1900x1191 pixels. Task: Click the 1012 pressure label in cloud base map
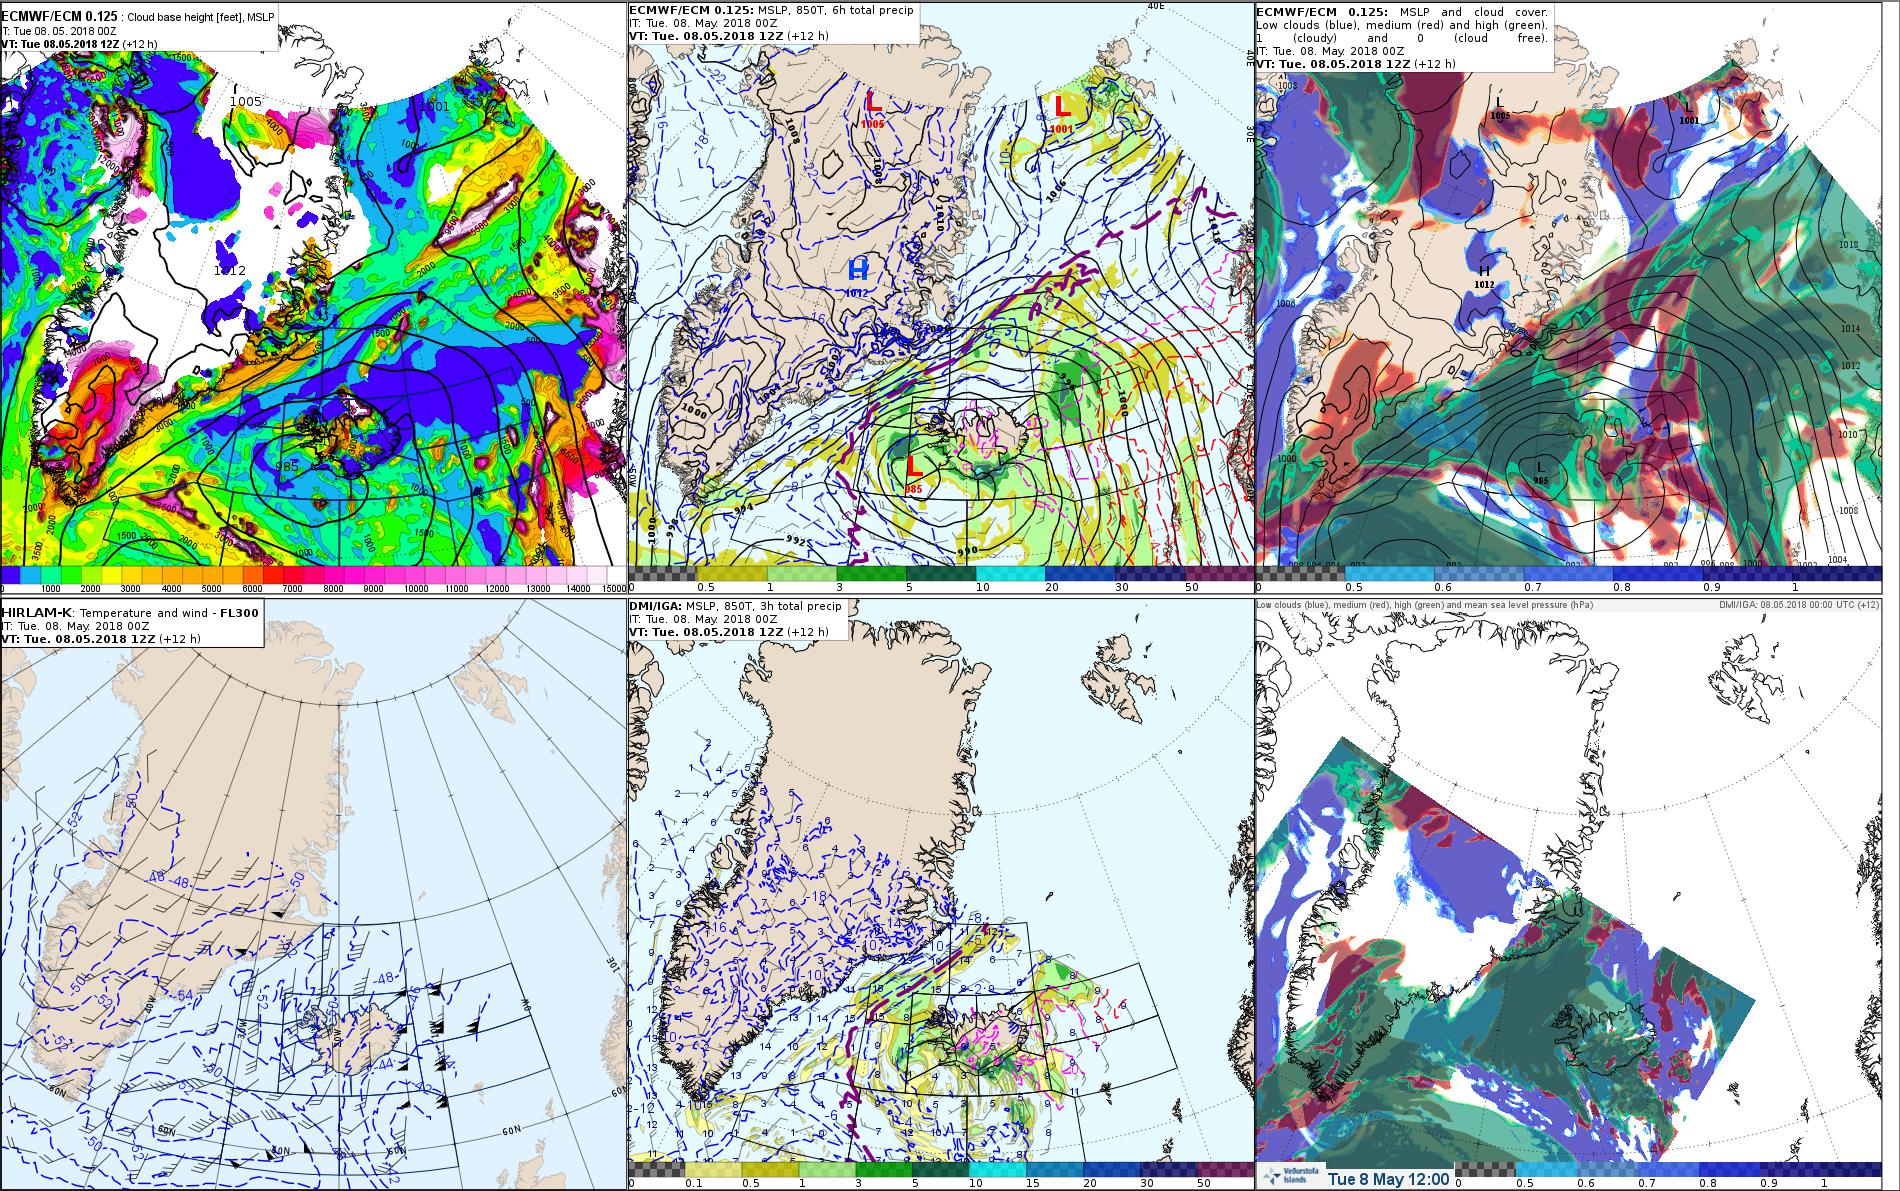(231, 271)
